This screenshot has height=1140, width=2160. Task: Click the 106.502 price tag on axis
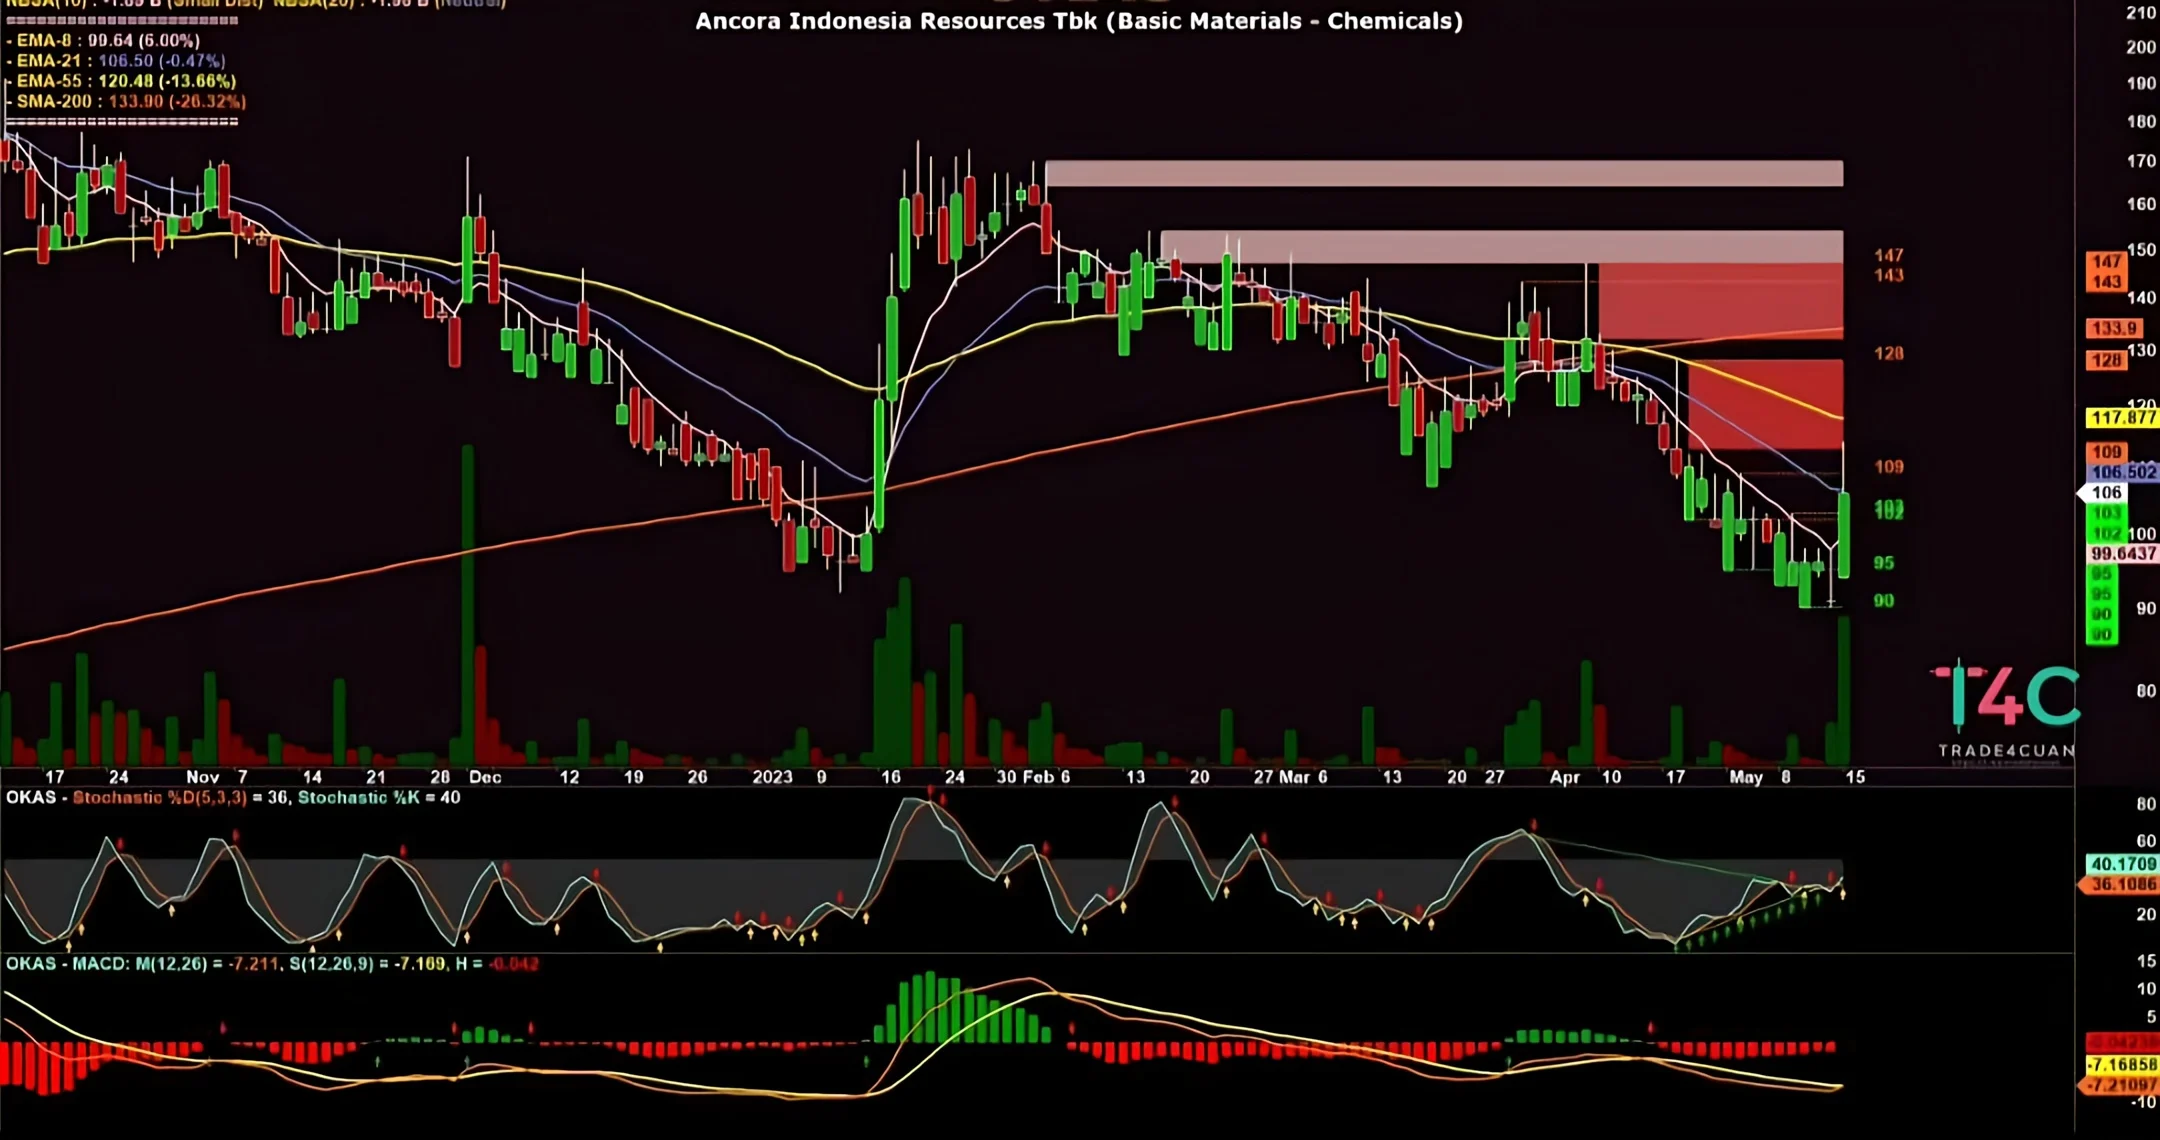pos(2122,472)
